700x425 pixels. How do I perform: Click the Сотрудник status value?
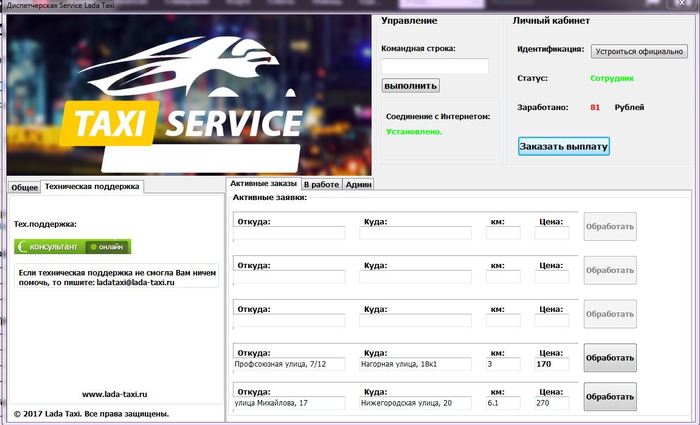point(612,78)
